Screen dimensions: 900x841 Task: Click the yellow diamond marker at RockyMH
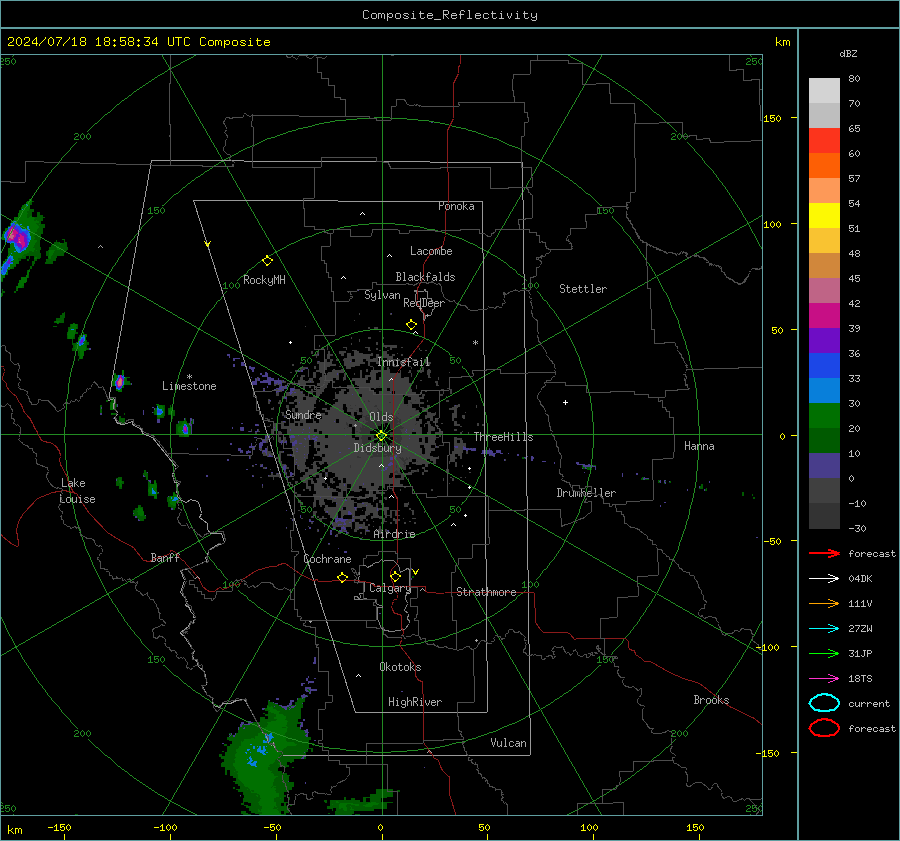[x=267, y=261]
